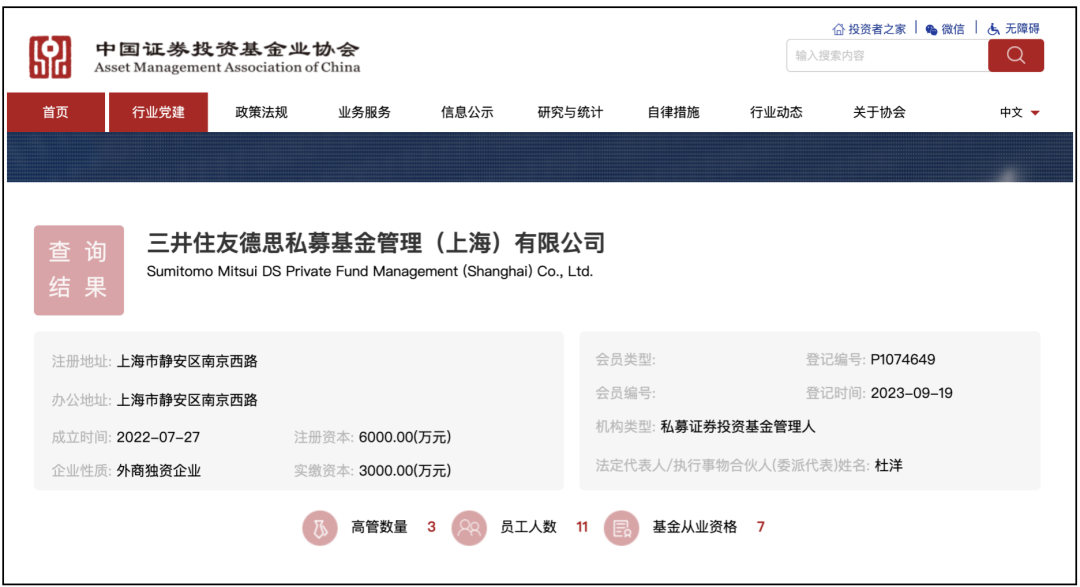Open the 微信 link

point(953,29)
